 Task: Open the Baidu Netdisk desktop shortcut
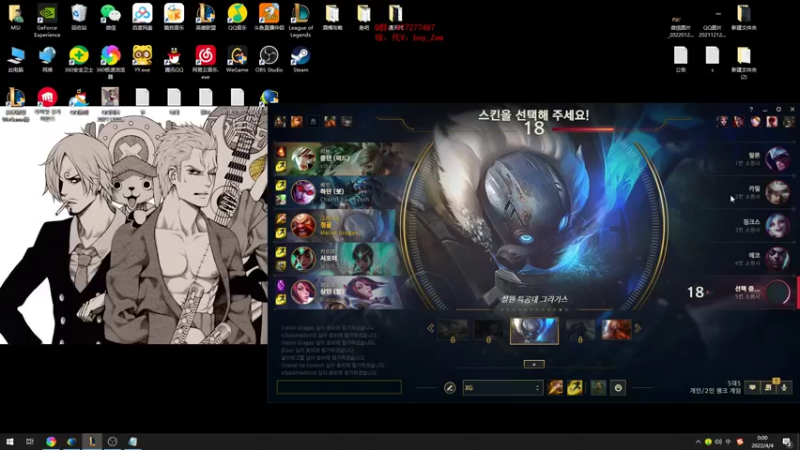click(x=142, y=17)
